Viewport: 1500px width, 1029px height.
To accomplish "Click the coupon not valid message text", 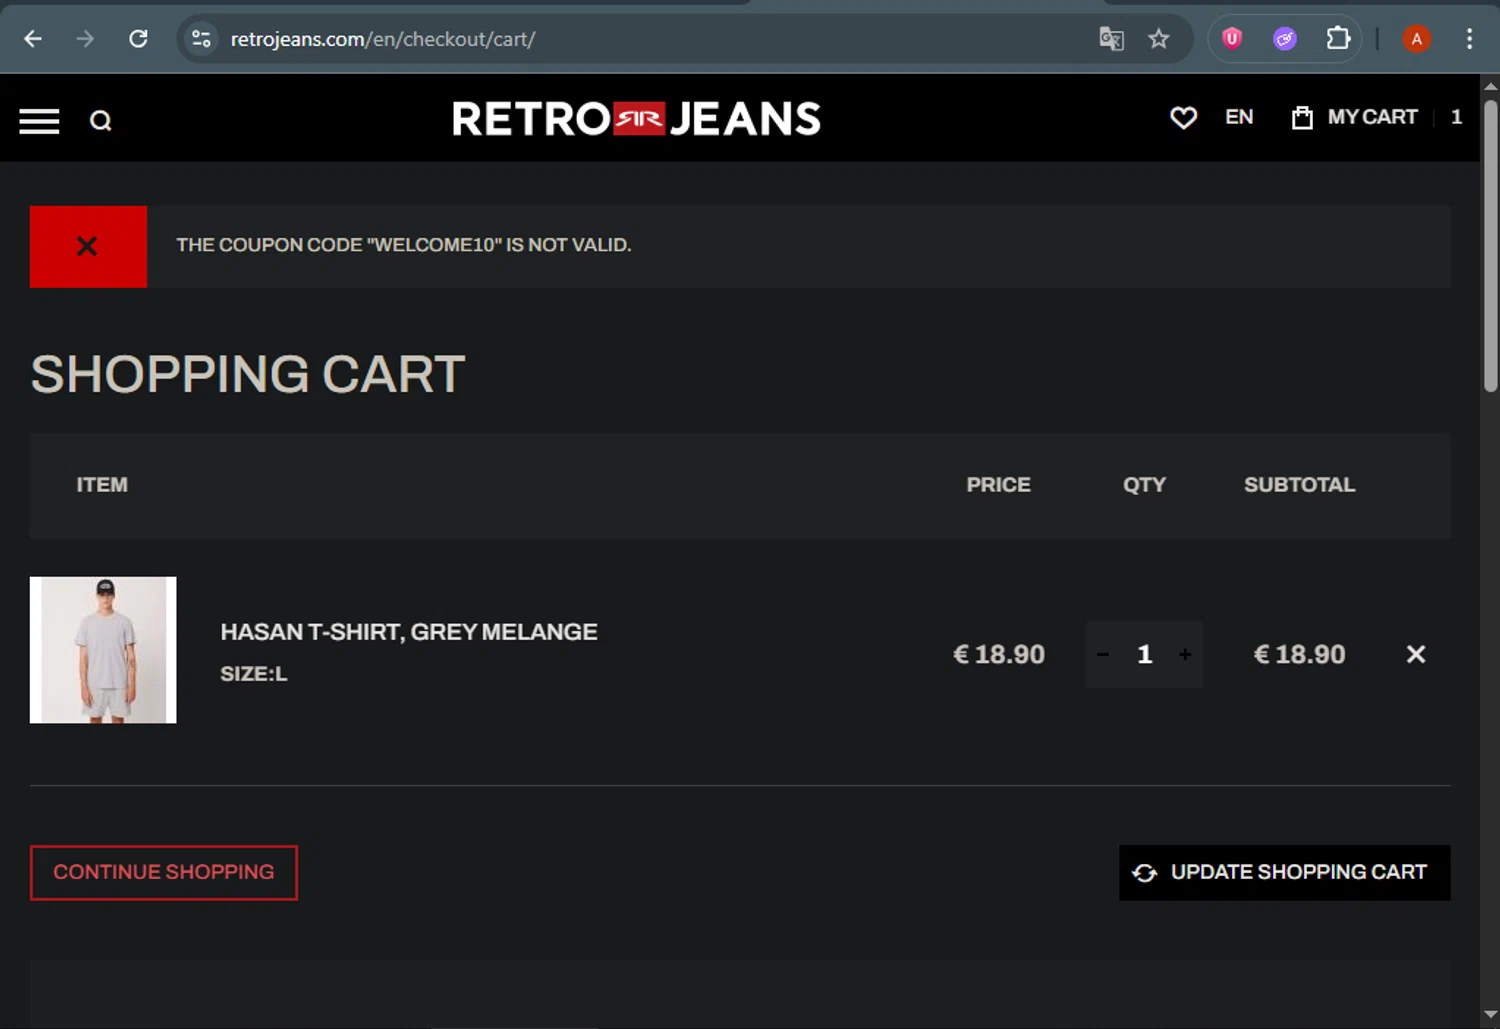I will click(x=404, y=245).
